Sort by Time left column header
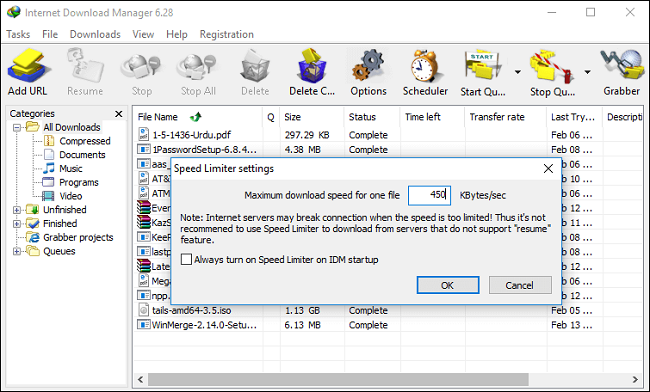Image resolution: width=650 pixels, height=392 pixels. pos(432,117)
